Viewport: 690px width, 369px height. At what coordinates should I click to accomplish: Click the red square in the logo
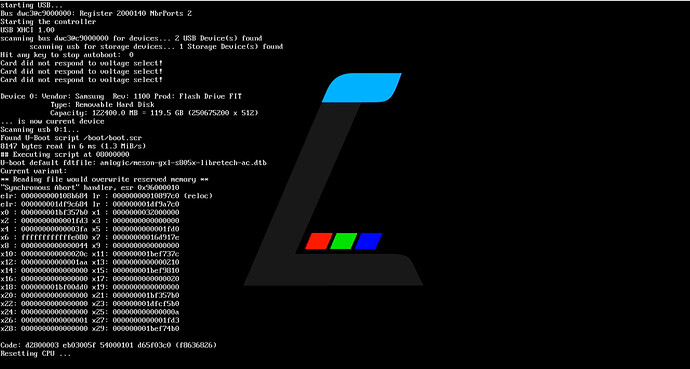pos(319,241)
